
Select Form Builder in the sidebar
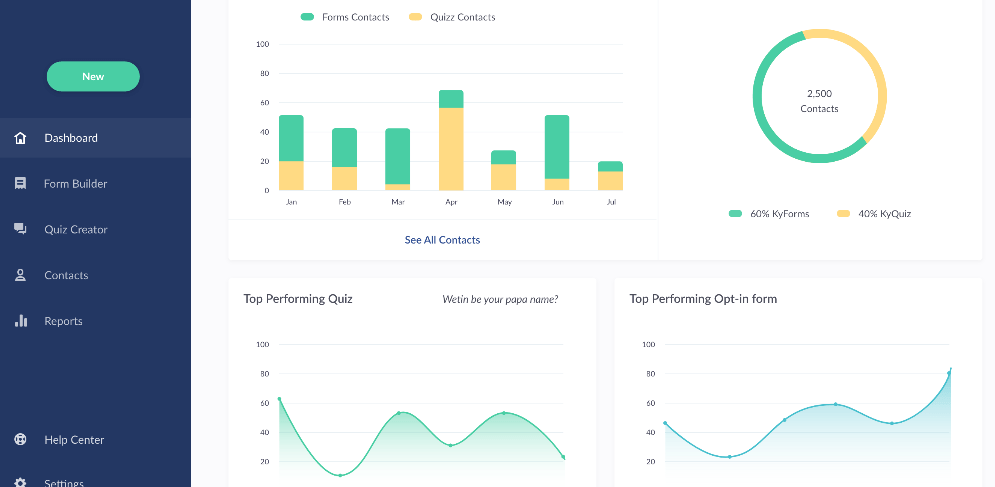[x=75, y=184]
